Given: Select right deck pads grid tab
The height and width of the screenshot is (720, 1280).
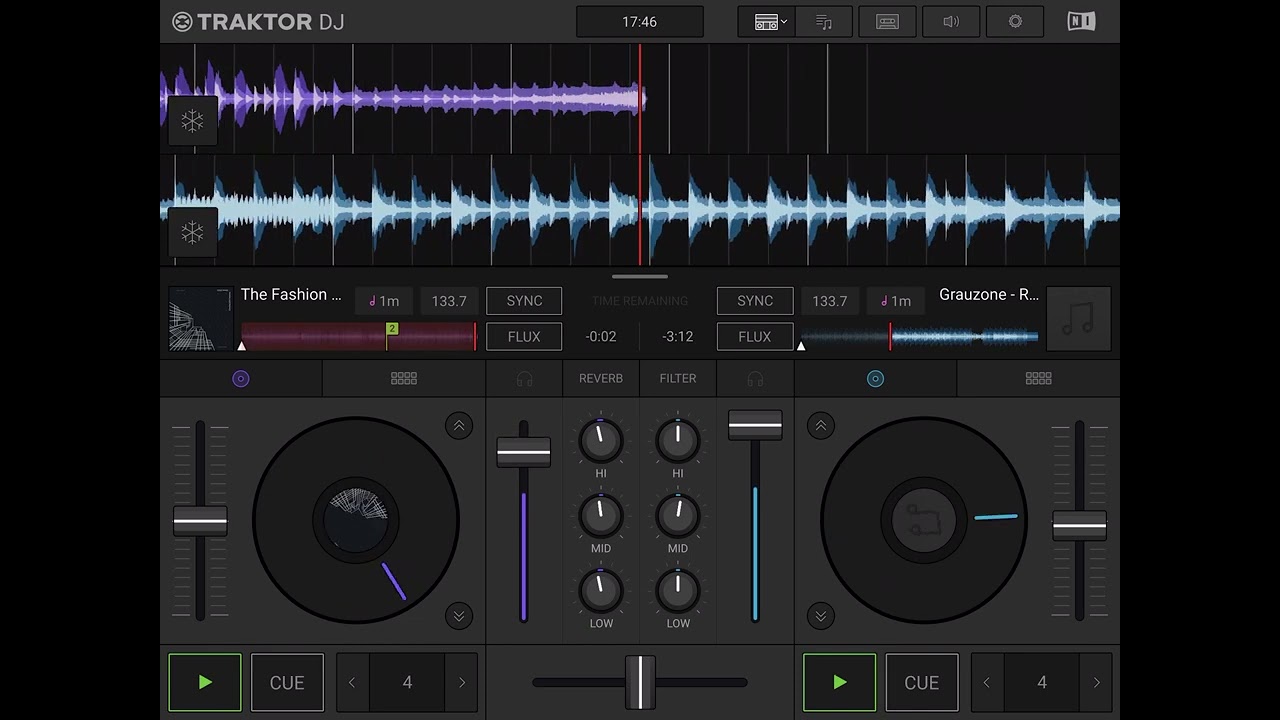Looking at the screenshot, I should [x=1038, y=379].
